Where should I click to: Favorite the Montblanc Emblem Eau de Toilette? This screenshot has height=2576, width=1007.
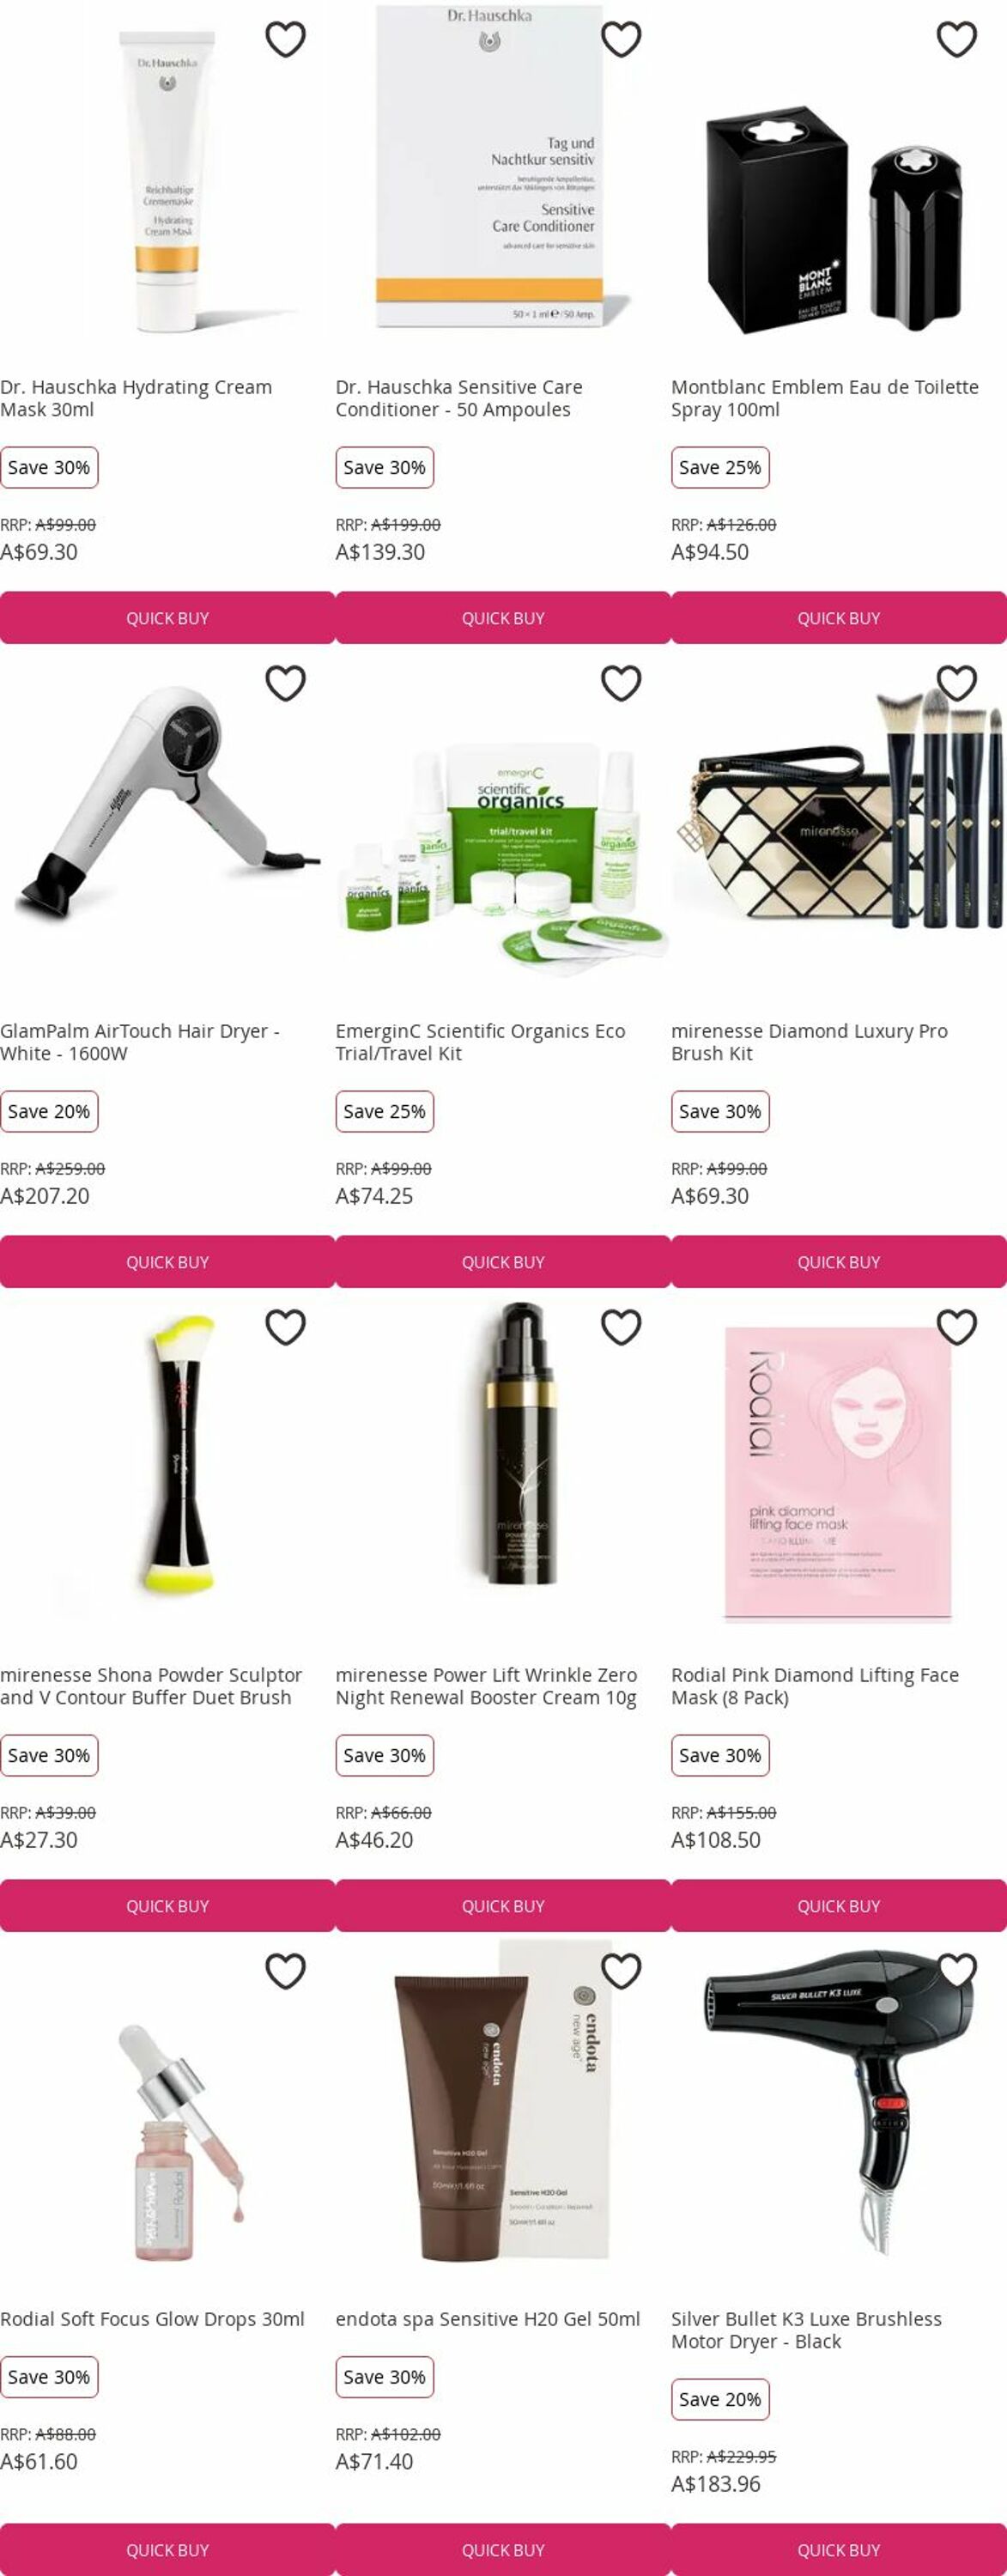click(956, 39)
